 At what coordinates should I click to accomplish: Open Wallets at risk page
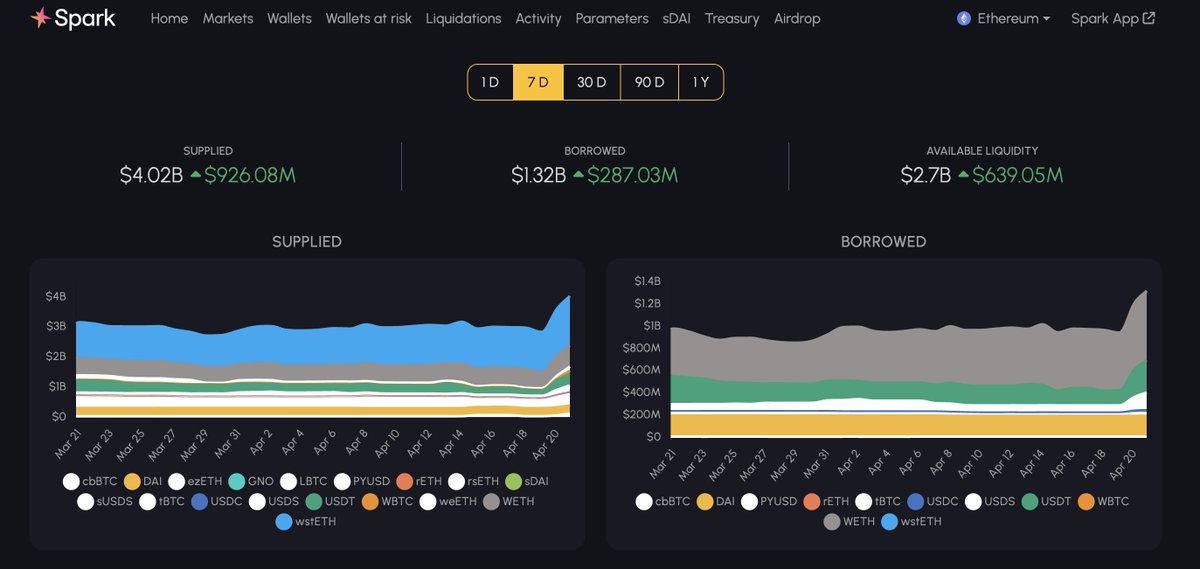(368, 18)
